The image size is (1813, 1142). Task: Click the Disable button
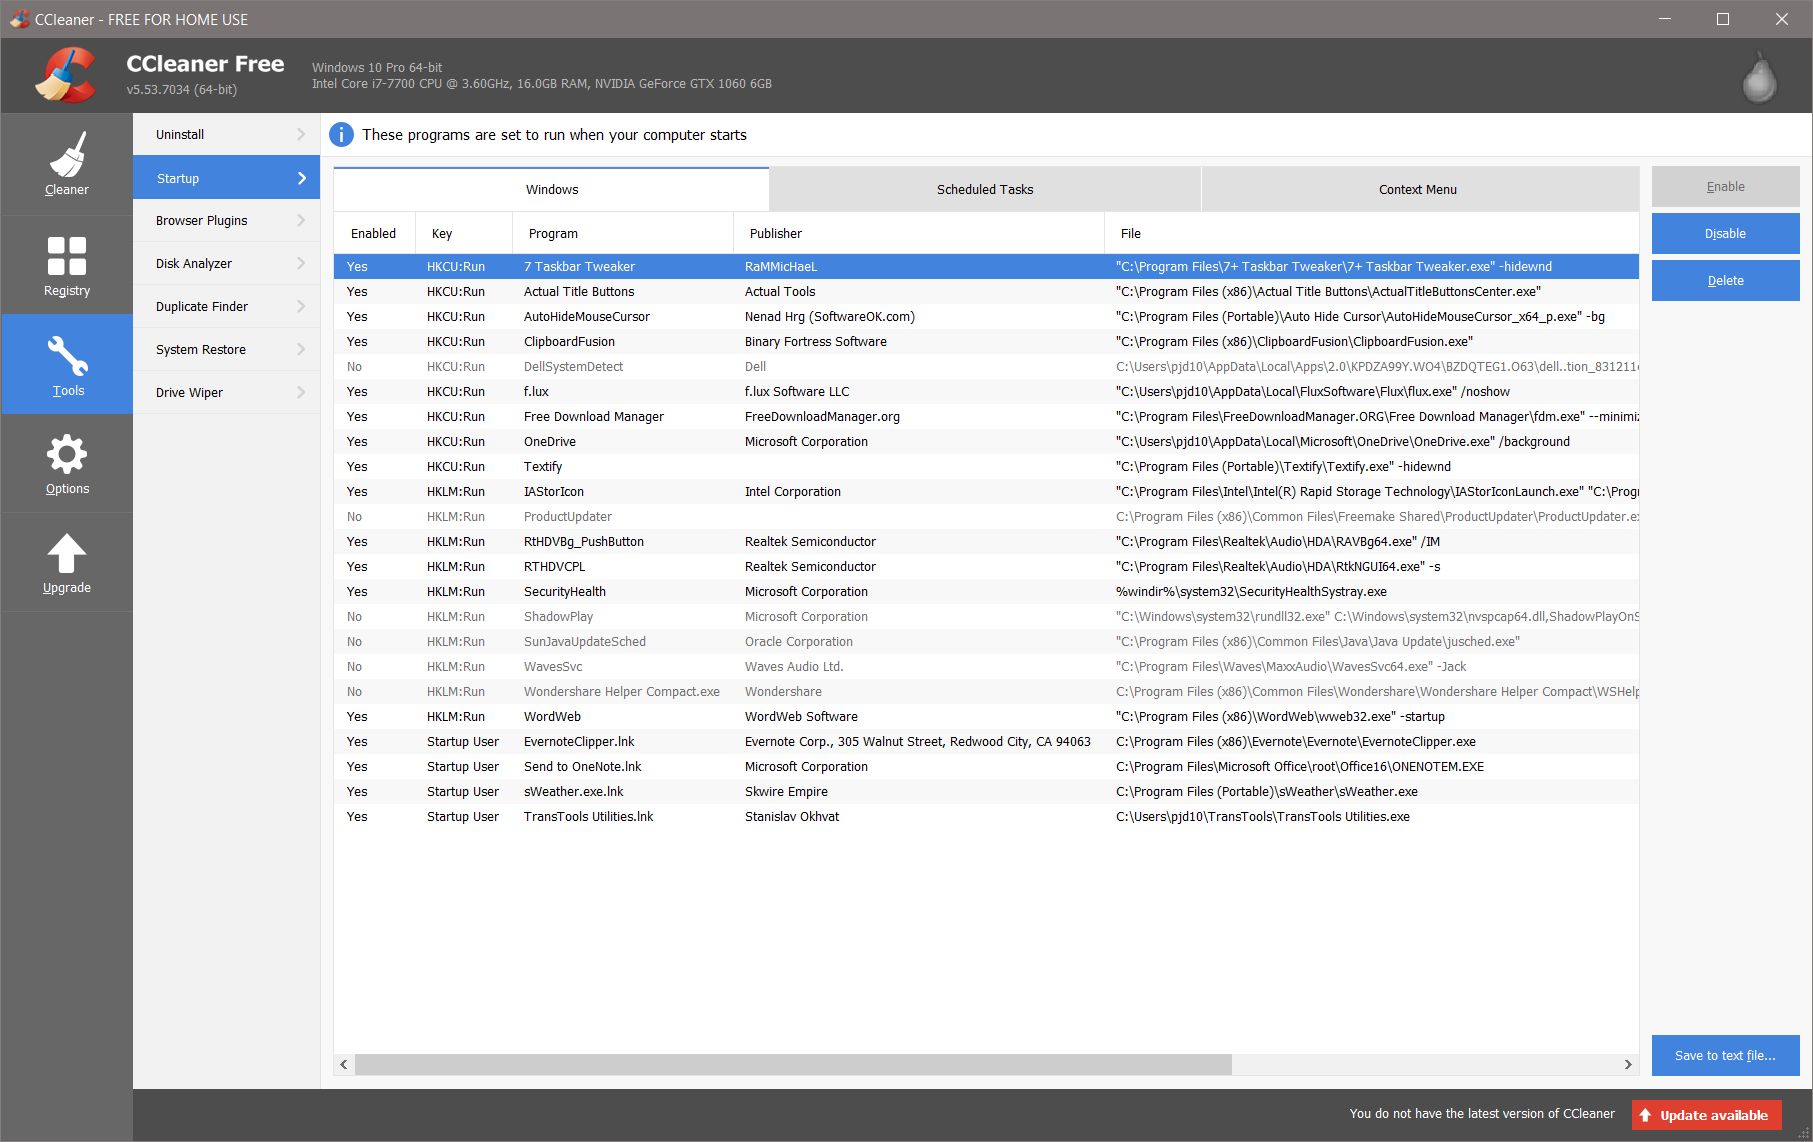(x=1725, y=234)
